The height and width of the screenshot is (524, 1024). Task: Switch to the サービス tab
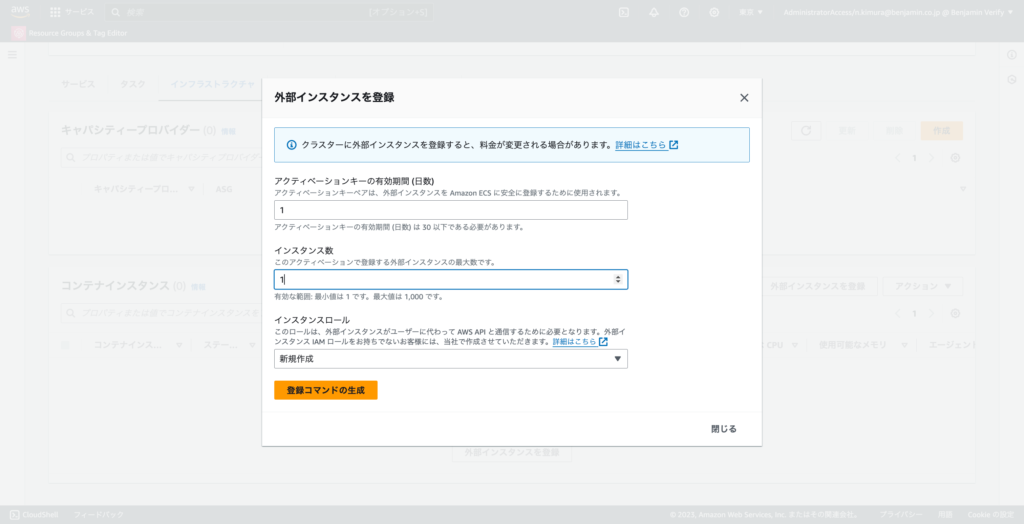click(x=78, y=84)
